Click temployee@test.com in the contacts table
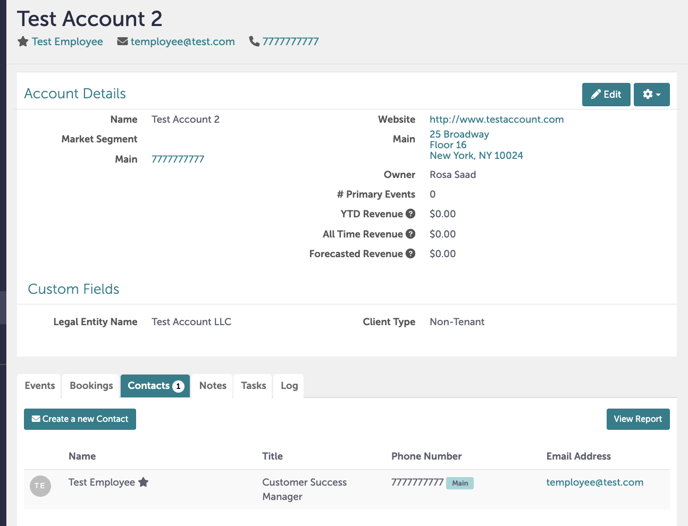The width and height of the screenshot is (688, 526). [594, 482]
